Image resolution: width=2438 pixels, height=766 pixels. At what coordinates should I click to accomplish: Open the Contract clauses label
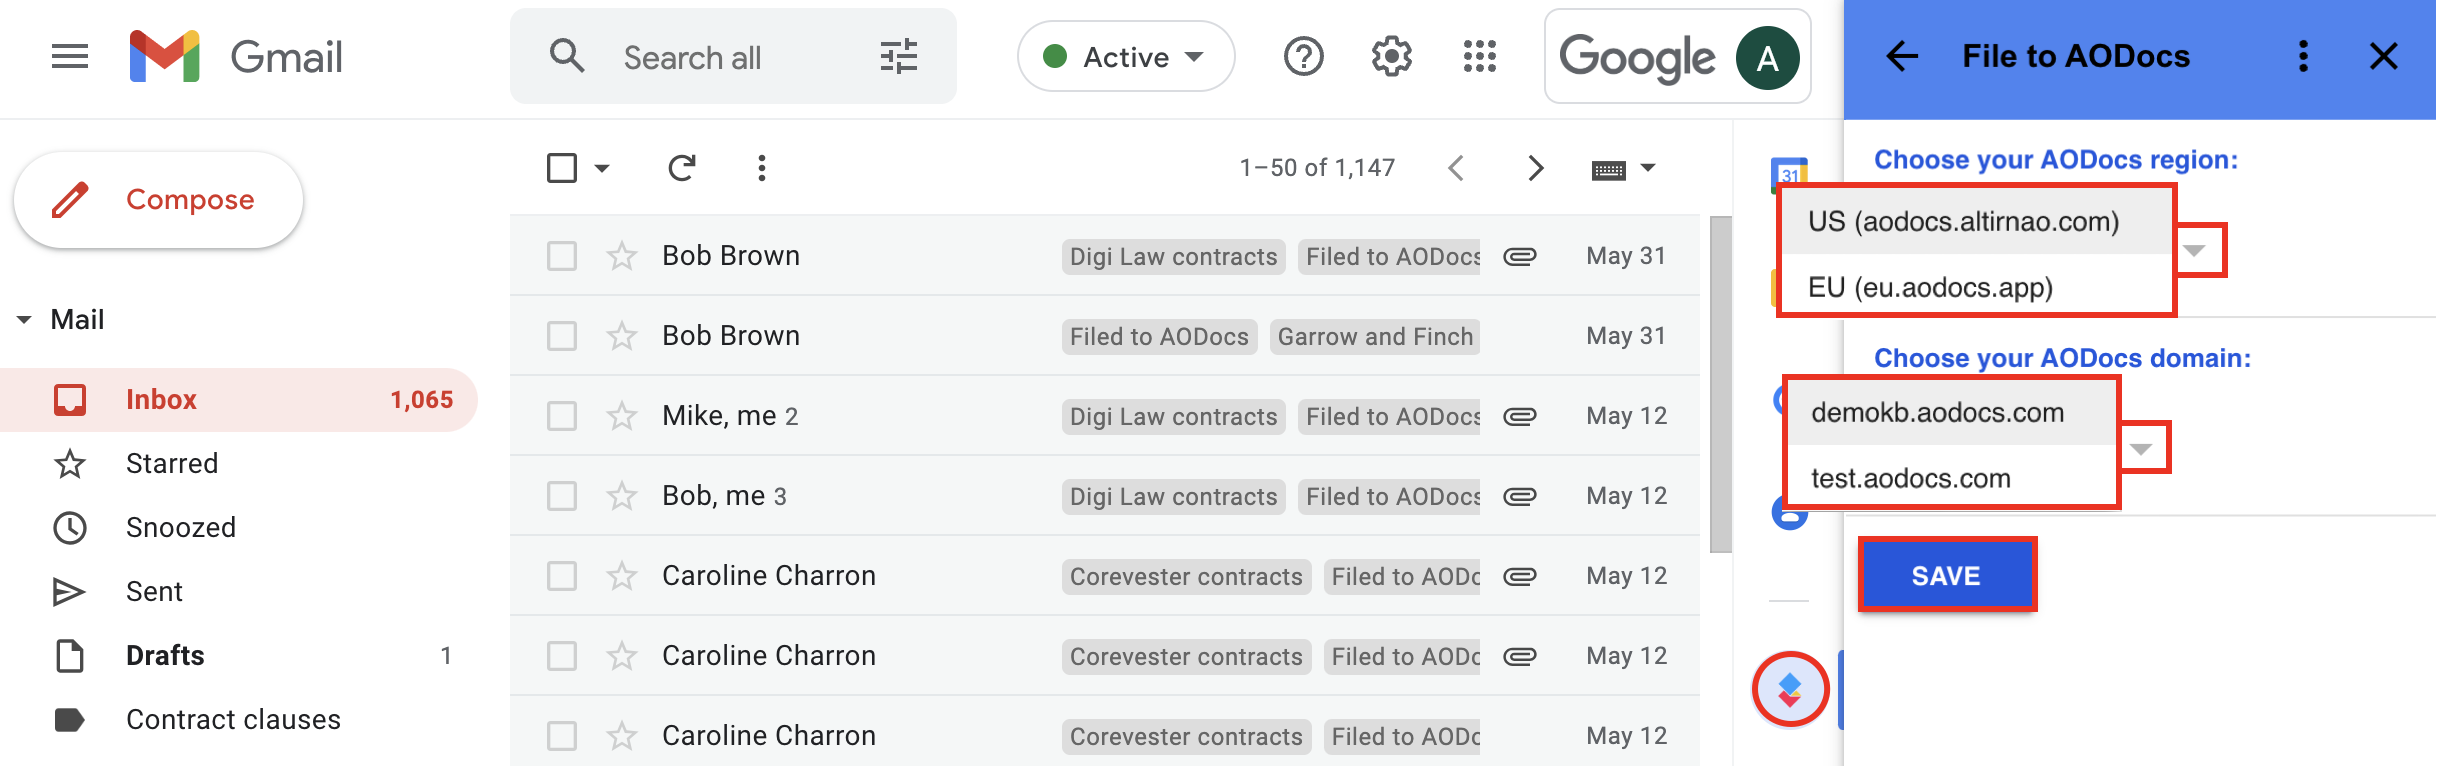[x=238, y=720]
